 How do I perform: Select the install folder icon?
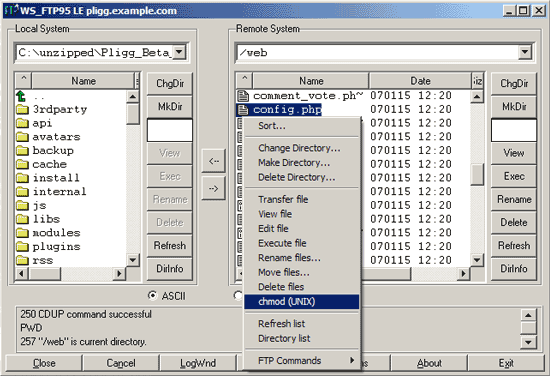tap(22, 178)
